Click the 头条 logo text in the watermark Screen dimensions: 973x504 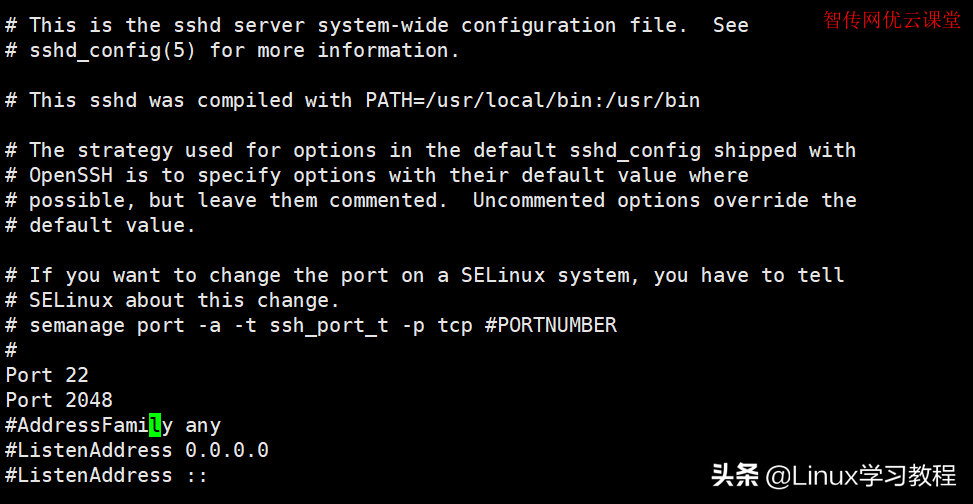tap(735, 474)
